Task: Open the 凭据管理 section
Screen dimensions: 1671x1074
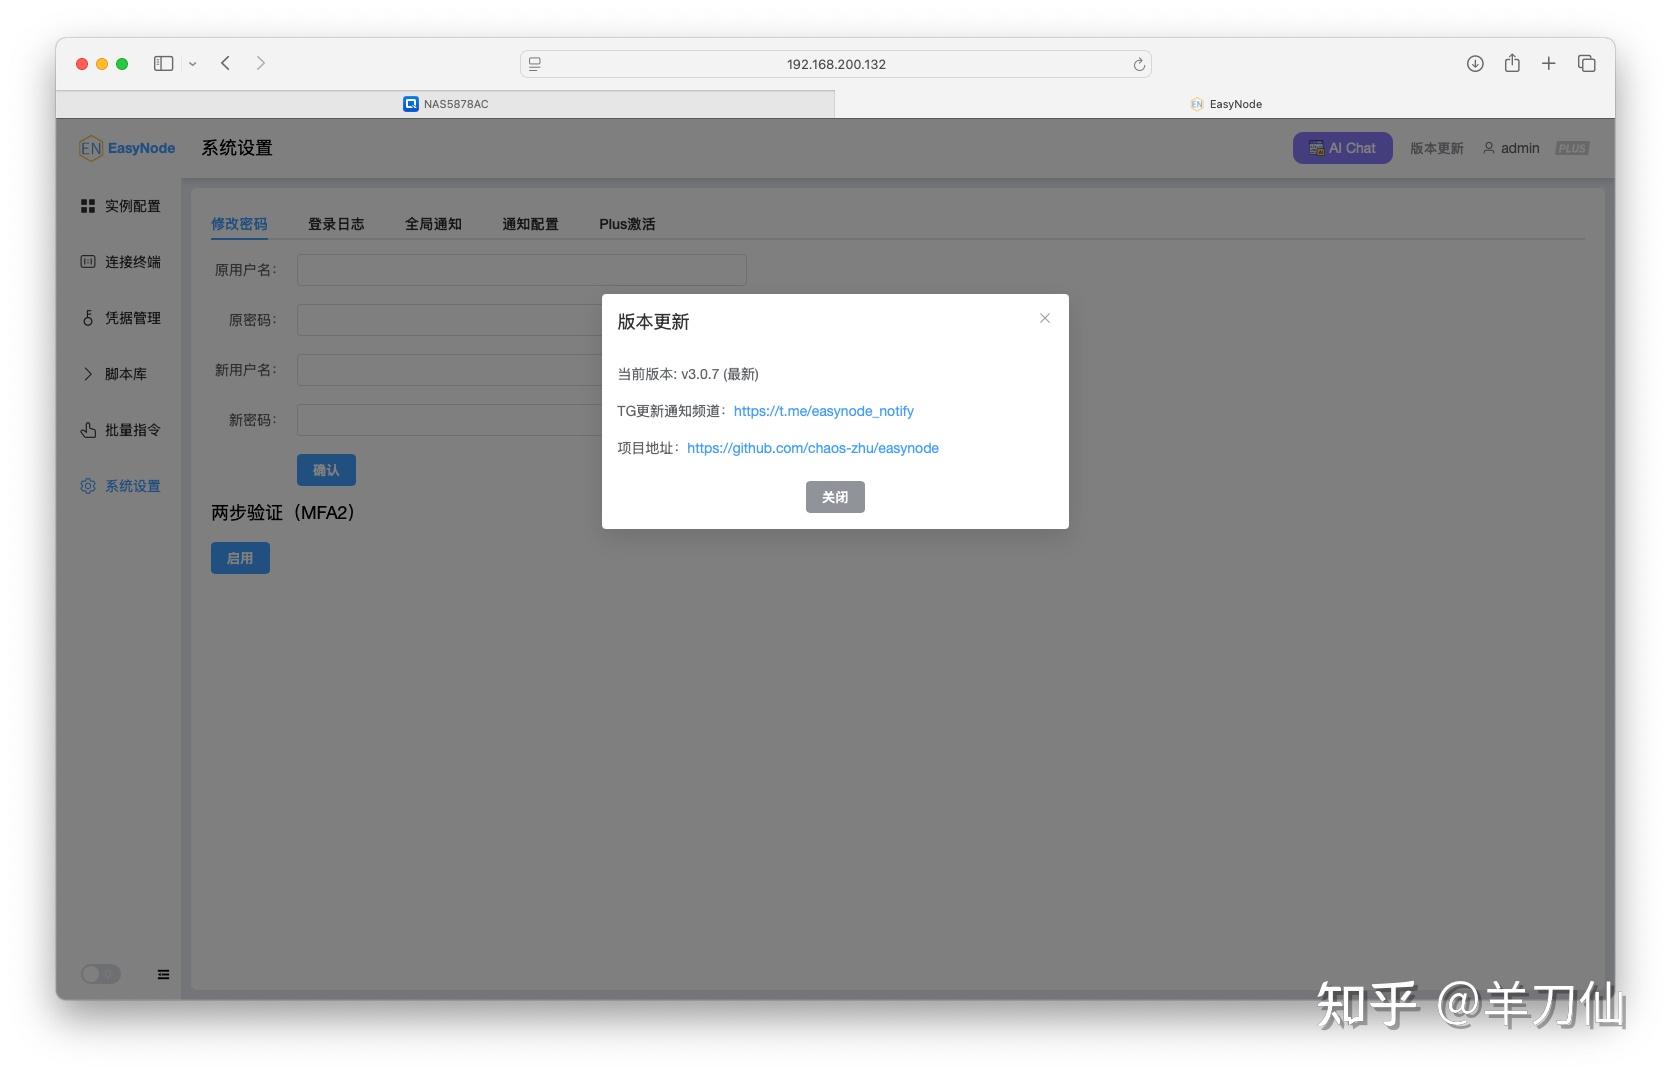Action: pos(131,318)
